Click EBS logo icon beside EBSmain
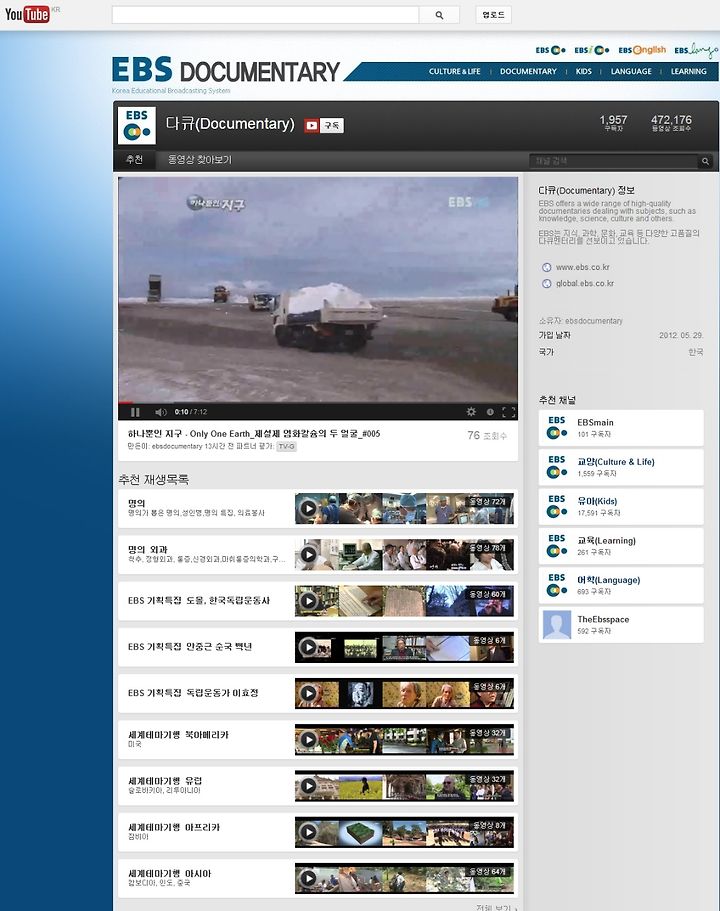This screenshot has width=720, height=911. (557, 428)
